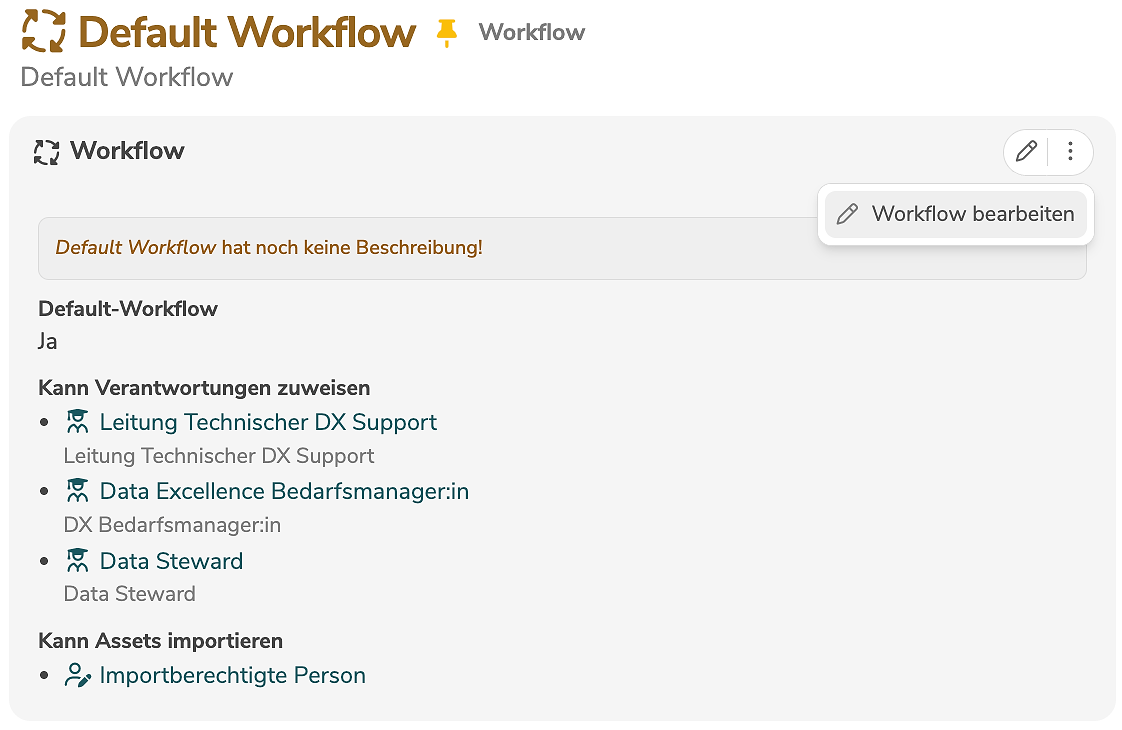Image resolution: width=1122 pixels, height=730 pixels.
Task: Open the Data Steward link
Action: (170, 561)
